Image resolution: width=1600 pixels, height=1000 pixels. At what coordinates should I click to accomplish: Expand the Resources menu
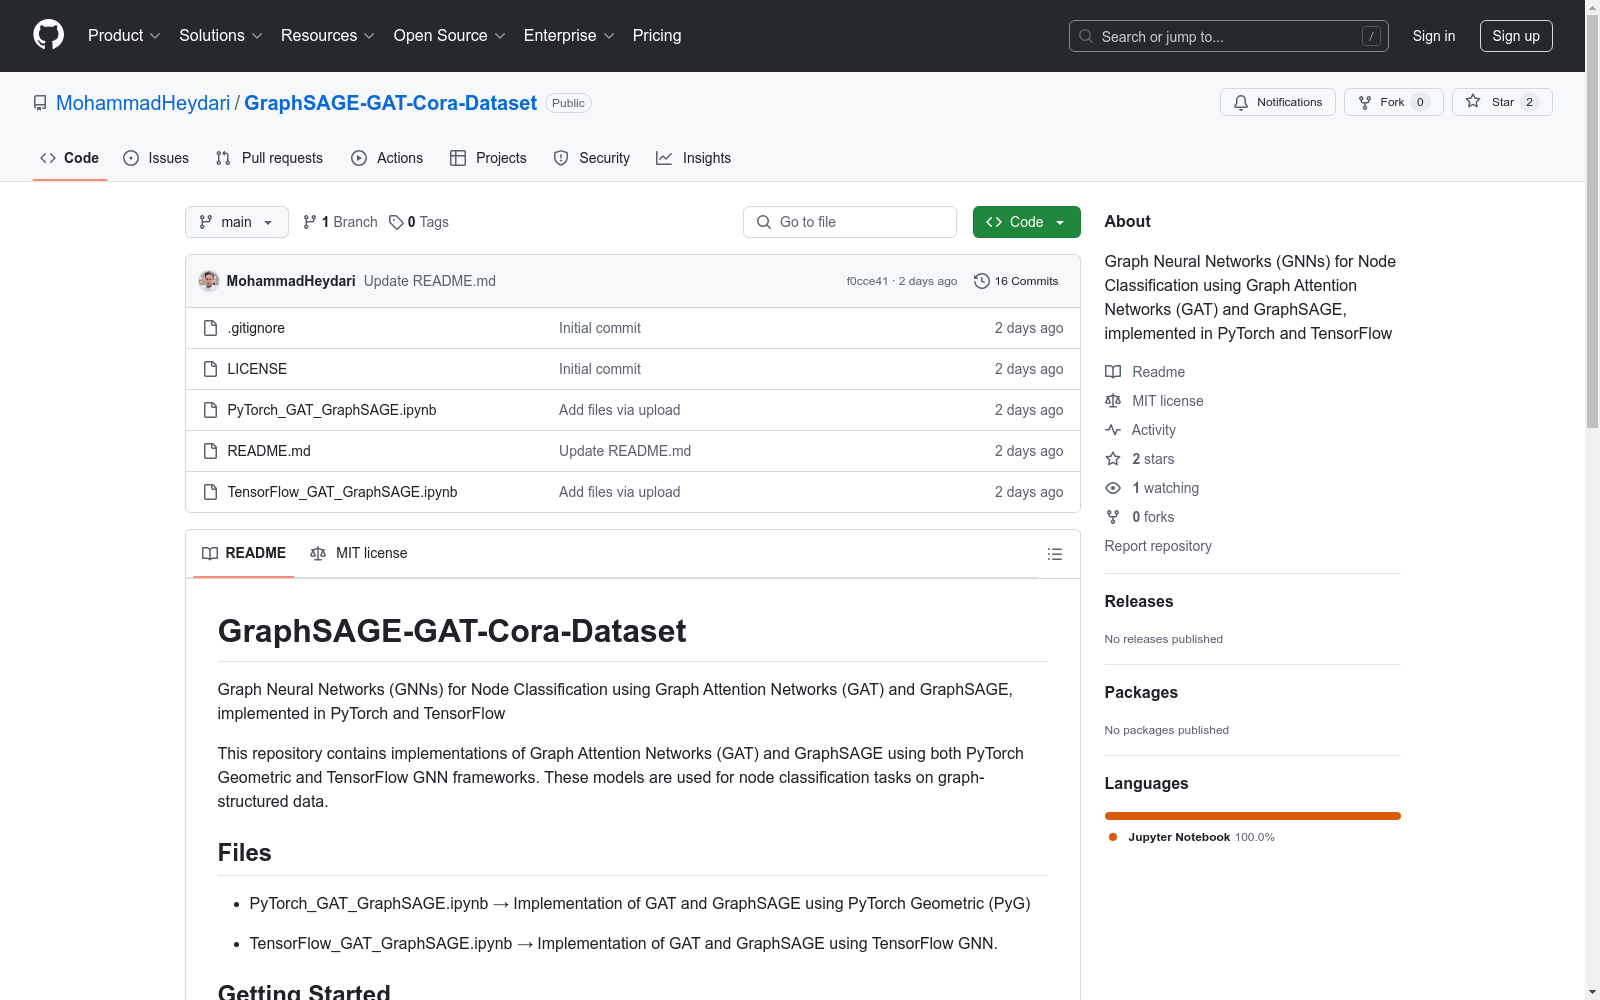click(328, 36)
